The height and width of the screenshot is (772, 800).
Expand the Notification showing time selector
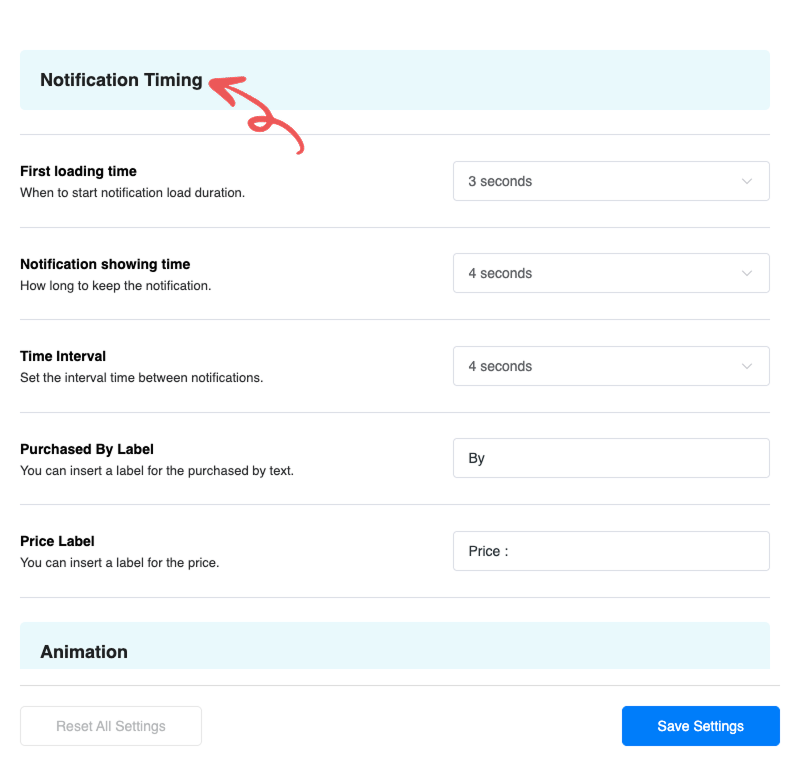[611, 273]
